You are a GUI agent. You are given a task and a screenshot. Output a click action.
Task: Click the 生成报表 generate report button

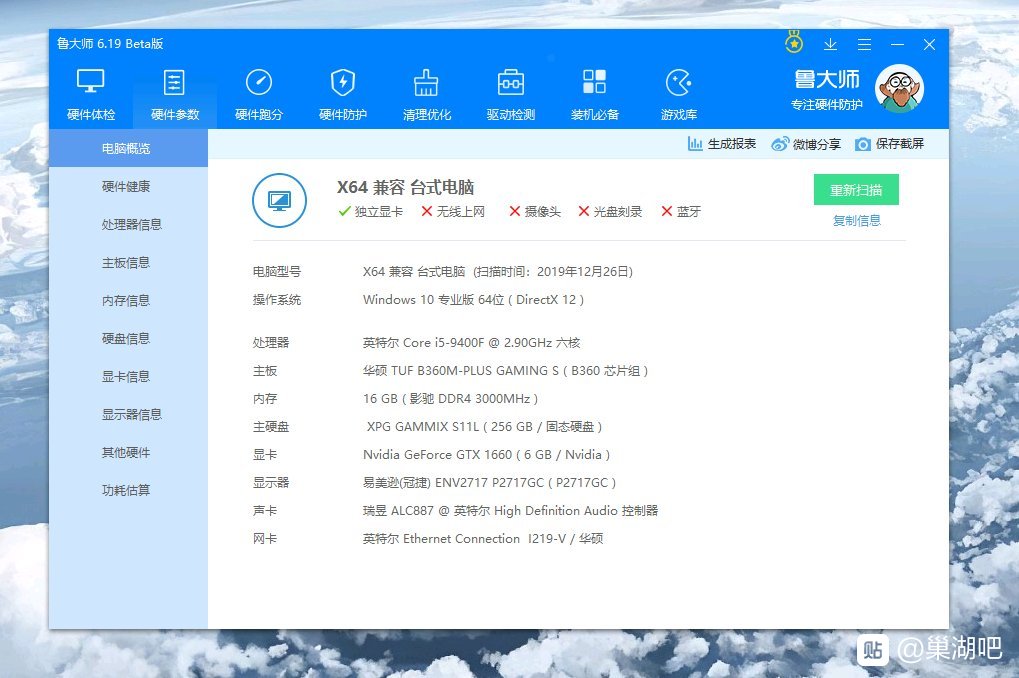tap(721, 144)
